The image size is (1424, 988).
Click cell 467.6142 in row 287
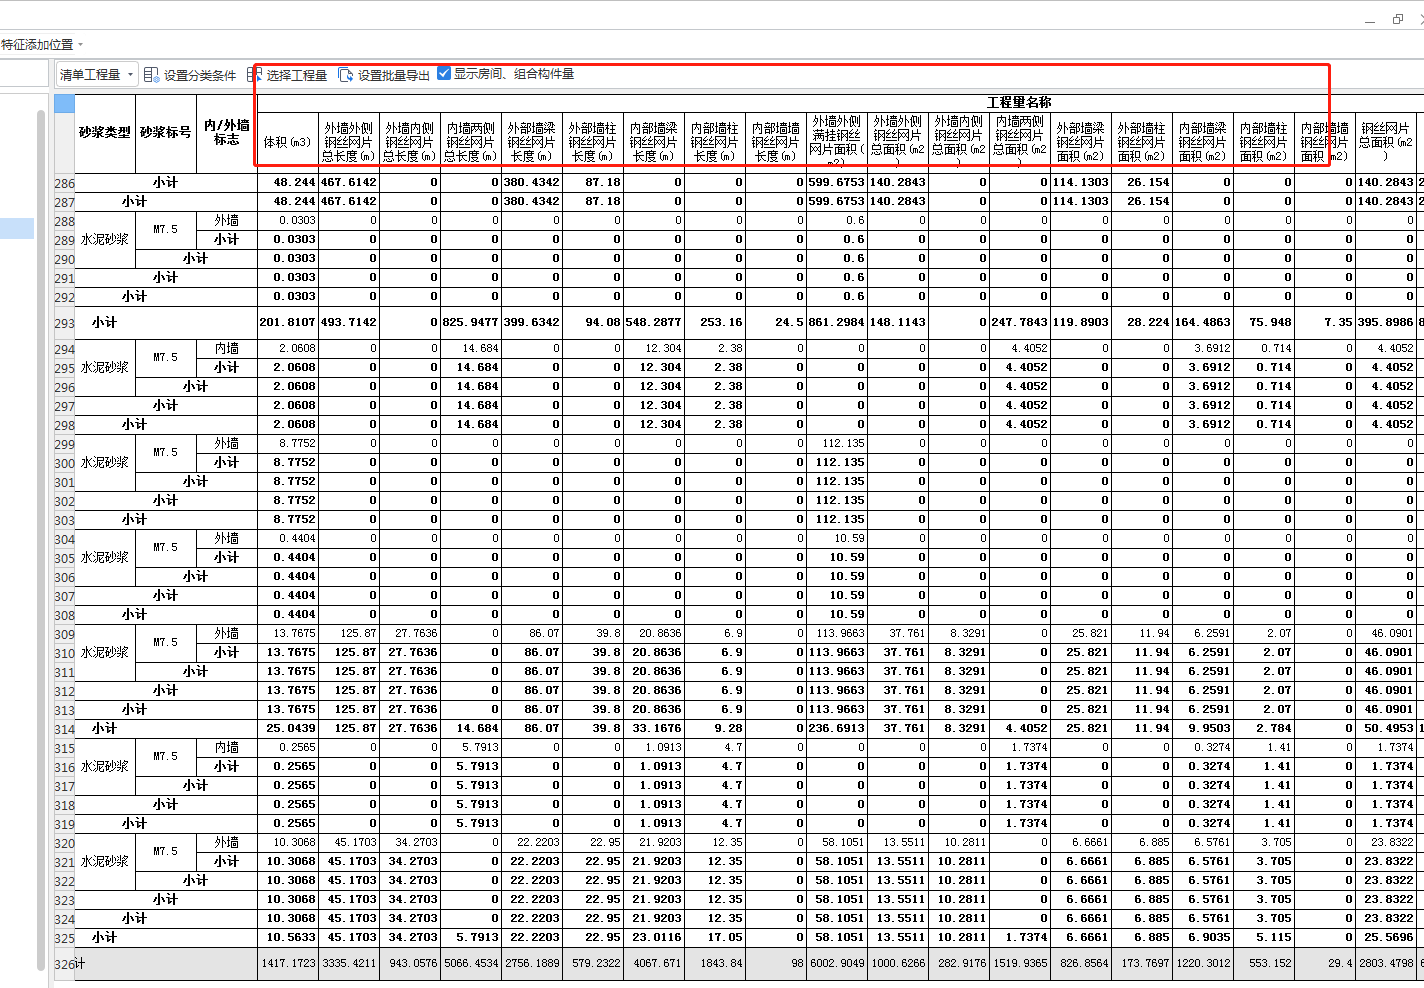tap(349, 202)
